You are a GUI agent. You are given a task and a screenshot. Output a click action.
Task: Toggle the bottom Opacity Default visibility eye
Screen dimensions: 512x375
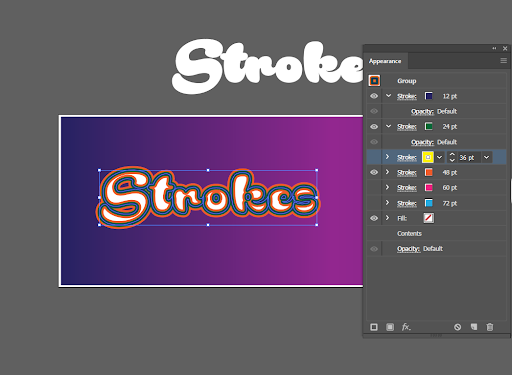click(374, 249)
